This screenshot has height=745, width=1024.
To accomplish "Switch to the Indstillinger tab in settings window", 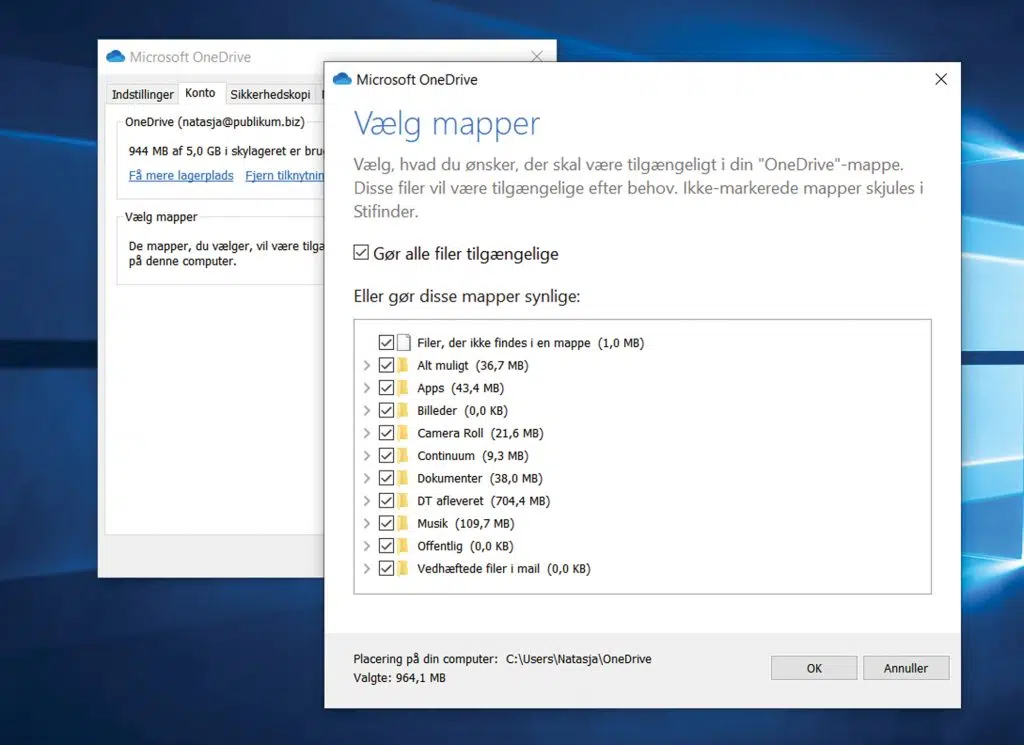I will pos(142,94).
